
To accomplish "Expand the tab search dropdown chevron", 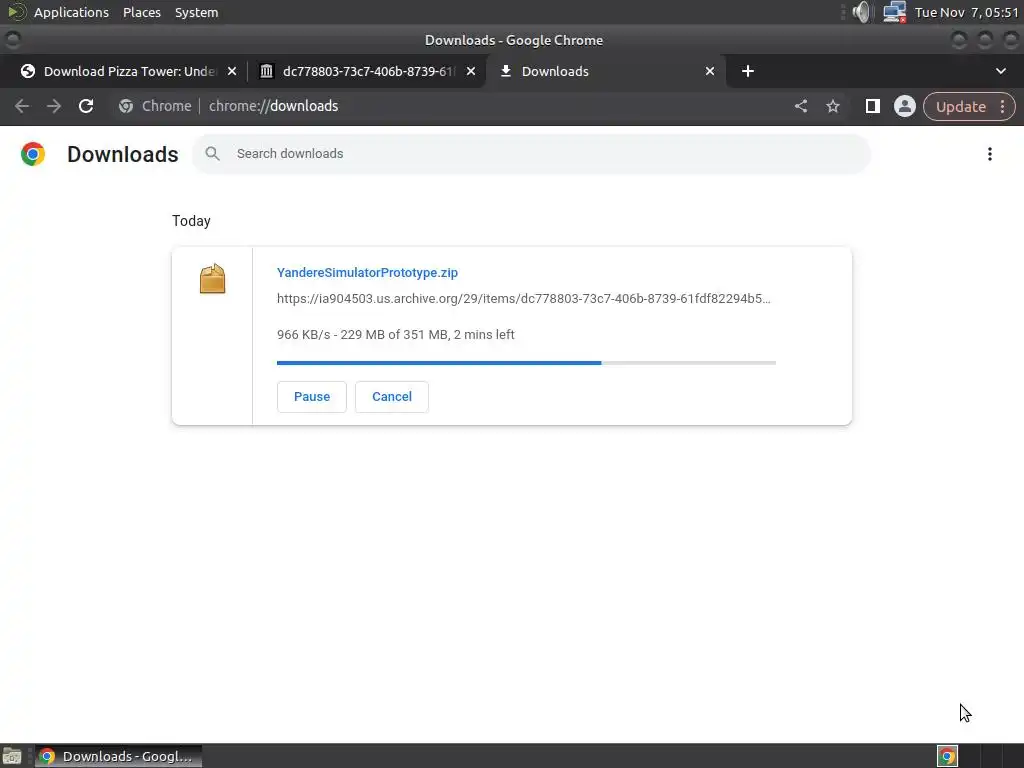I will point(1000,71).
